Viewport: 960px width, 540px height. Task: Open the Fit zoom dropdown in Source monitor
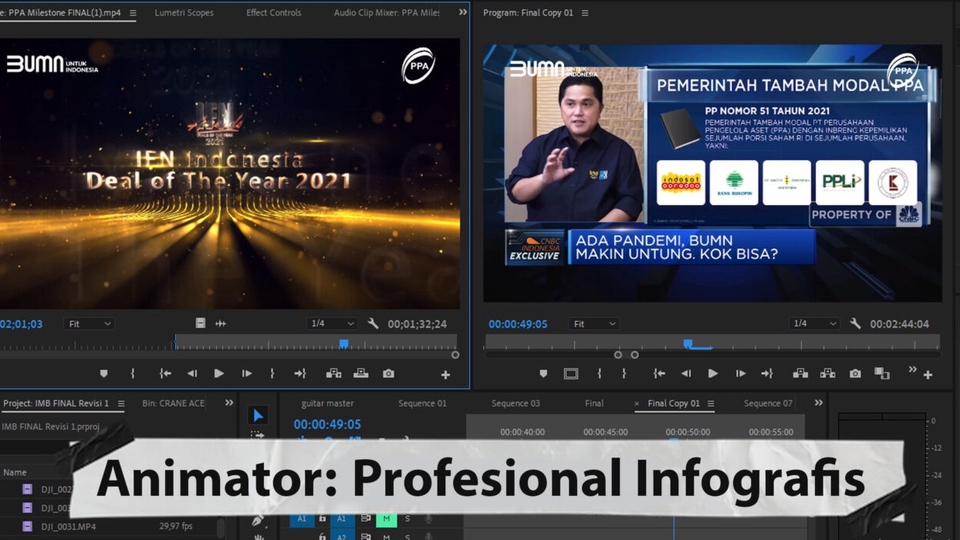tap(88, 324)
